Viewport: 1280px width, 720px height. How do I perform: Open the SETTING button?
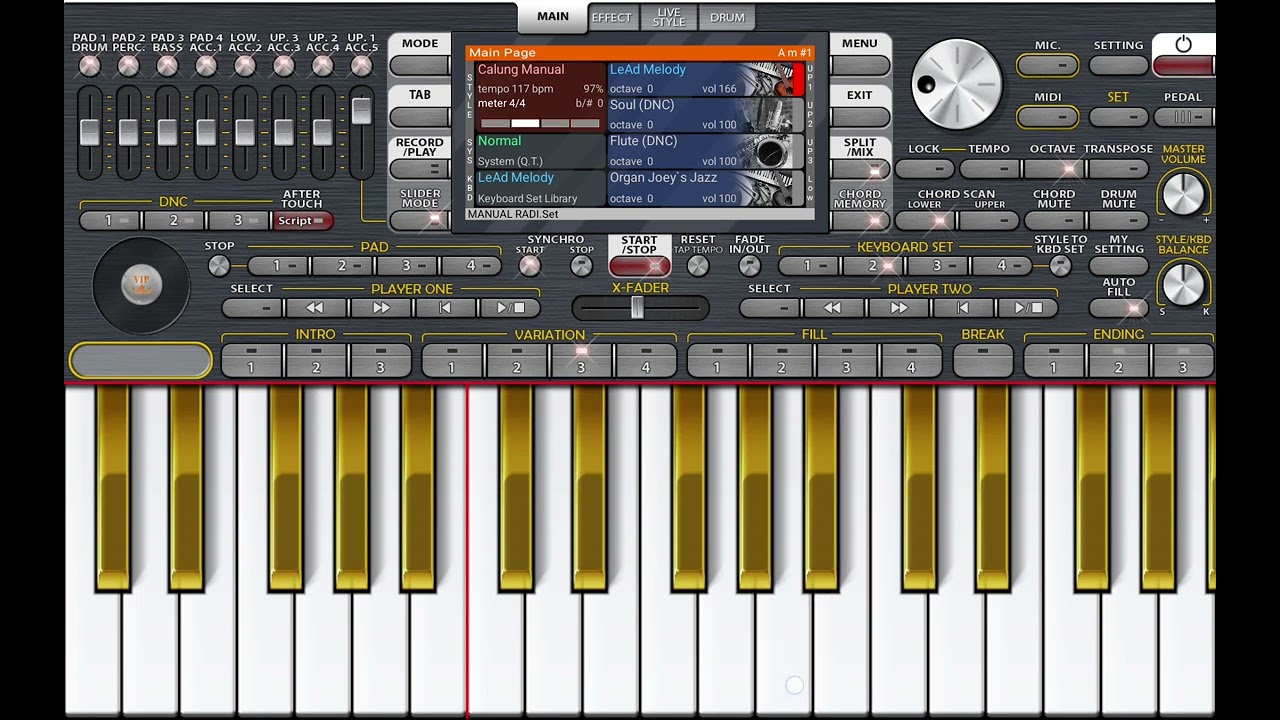coord(1118,66)
